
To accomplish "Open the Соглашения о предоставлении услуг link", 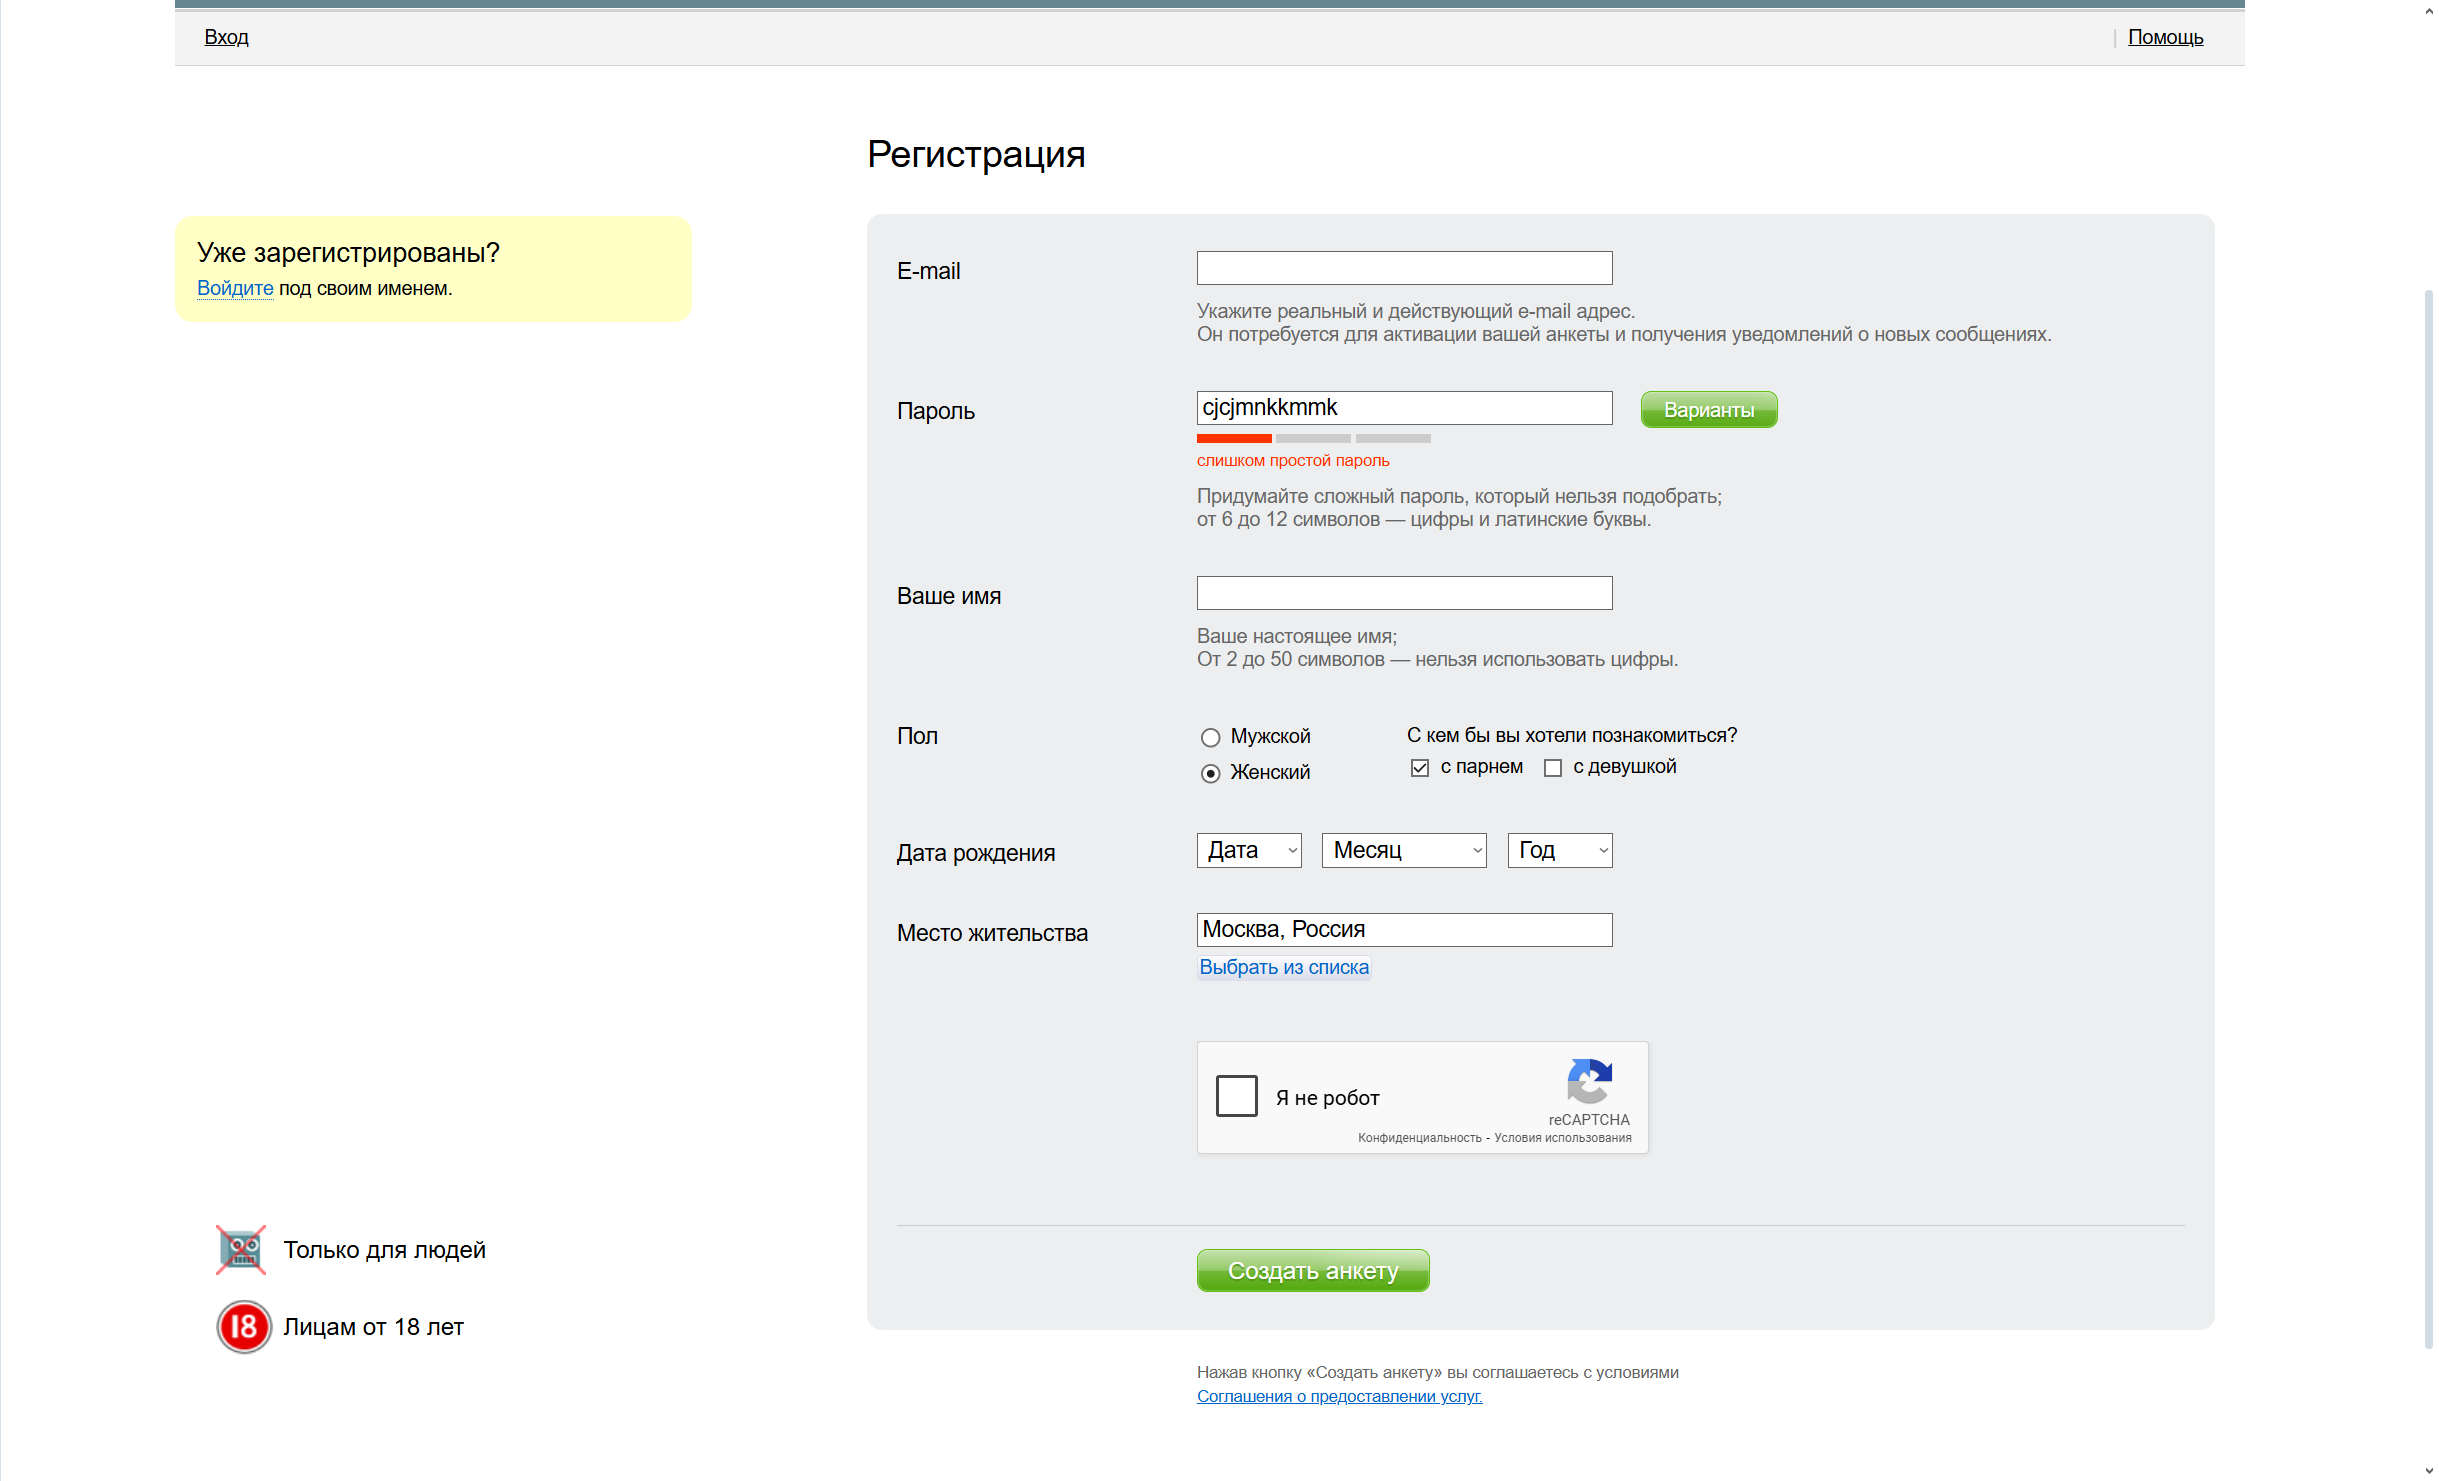I will 1339,1396.
